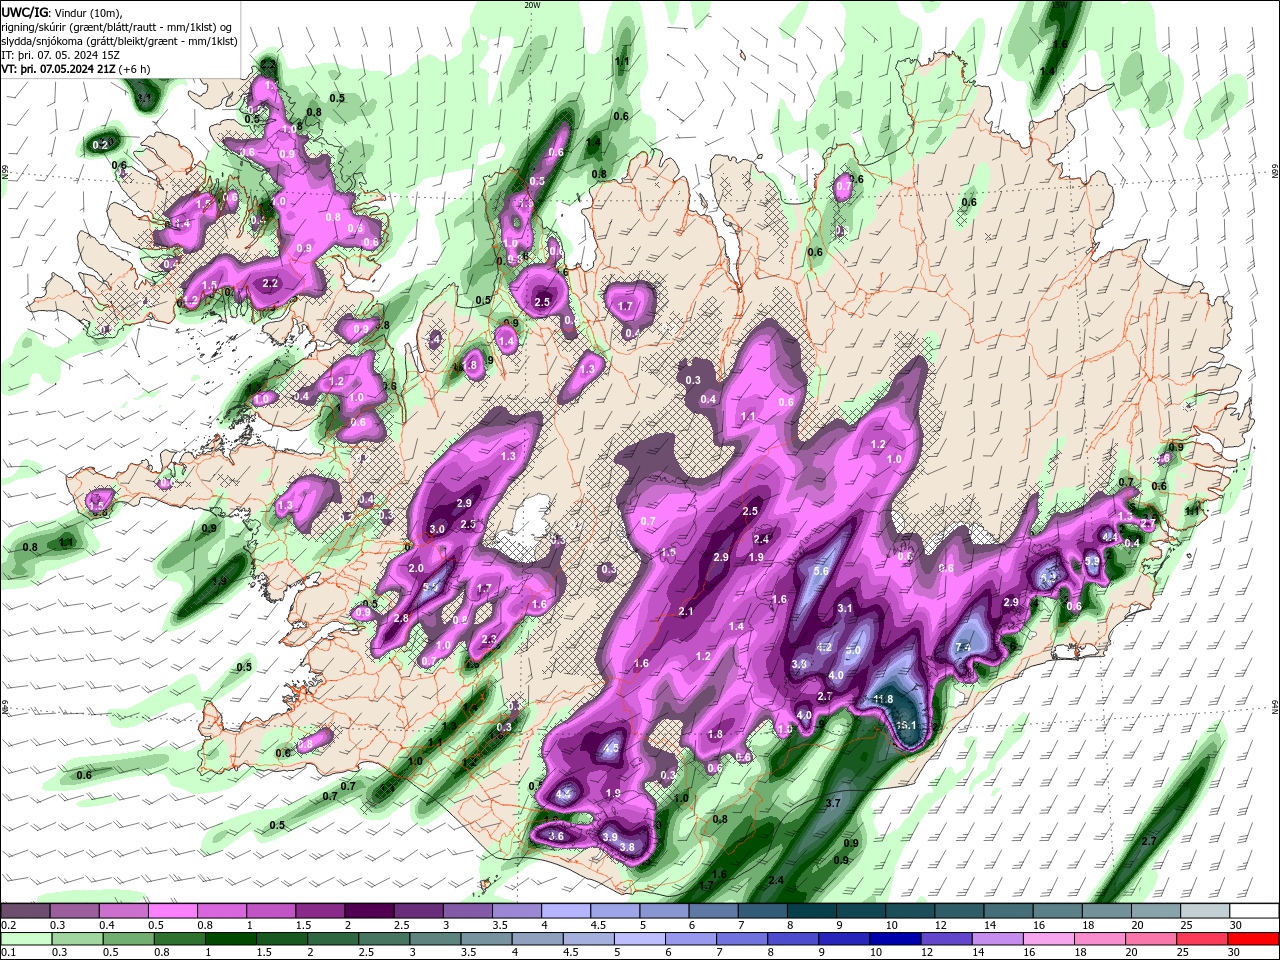Click the 11.8 precipitation value on the map
Viewport: 1280px width, 960px height.
coord(883,699)
